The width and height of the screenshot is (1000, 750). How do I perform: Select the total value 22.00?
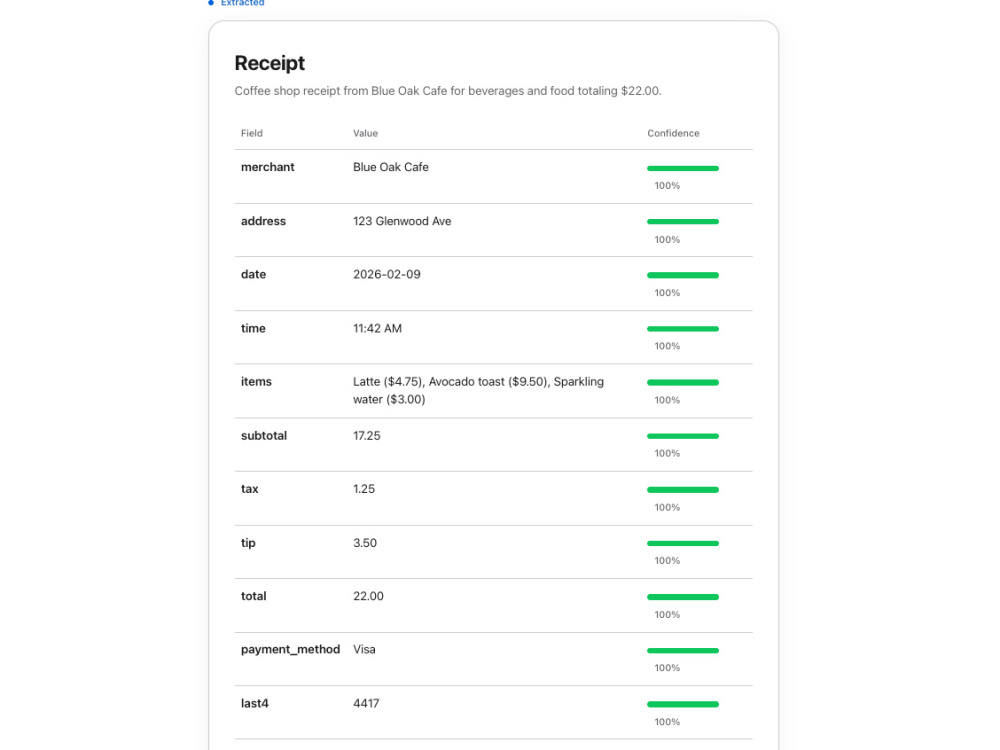pyautogui.click(x=369, y=596)
